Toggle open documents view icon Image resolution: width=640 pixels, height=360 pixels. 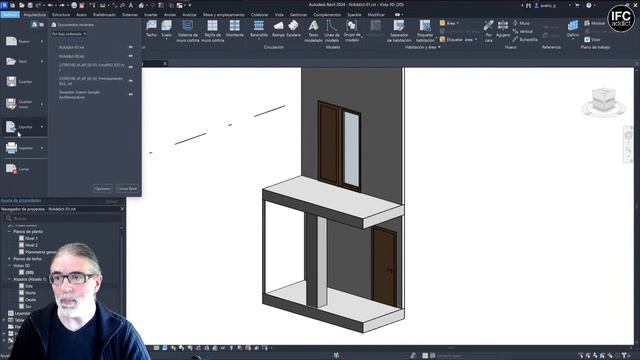(x=41, y=24)
